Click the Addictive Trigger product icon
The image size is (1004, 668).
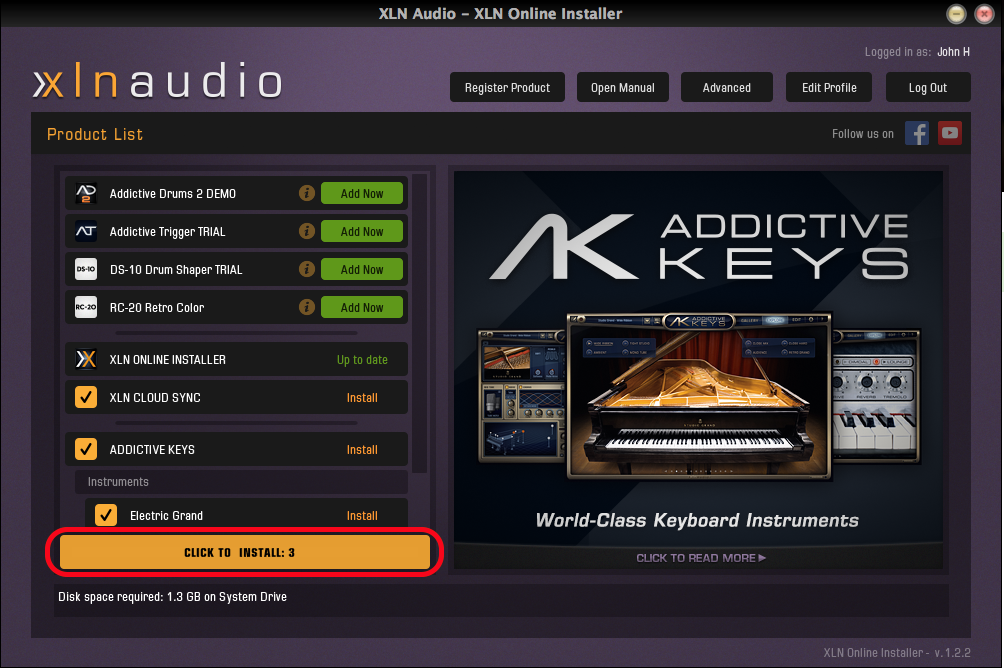click(86, 231)
